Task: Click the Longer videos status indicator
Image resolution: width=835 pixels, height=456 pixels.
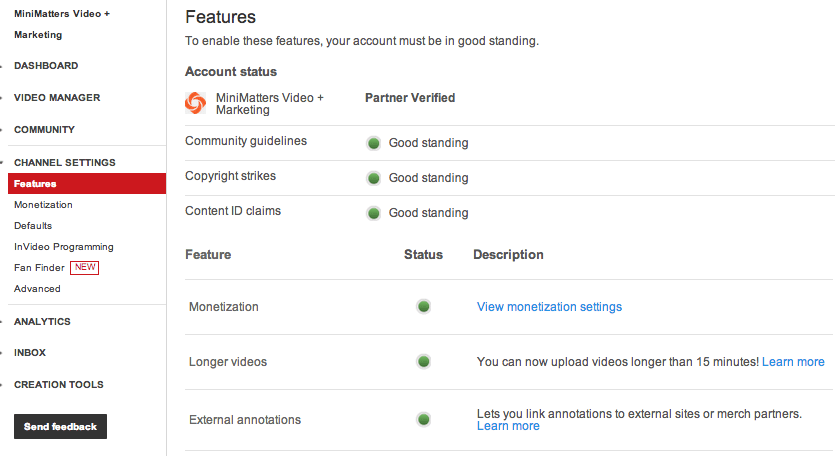Action: pyautogui.click(x=423, y=362)
